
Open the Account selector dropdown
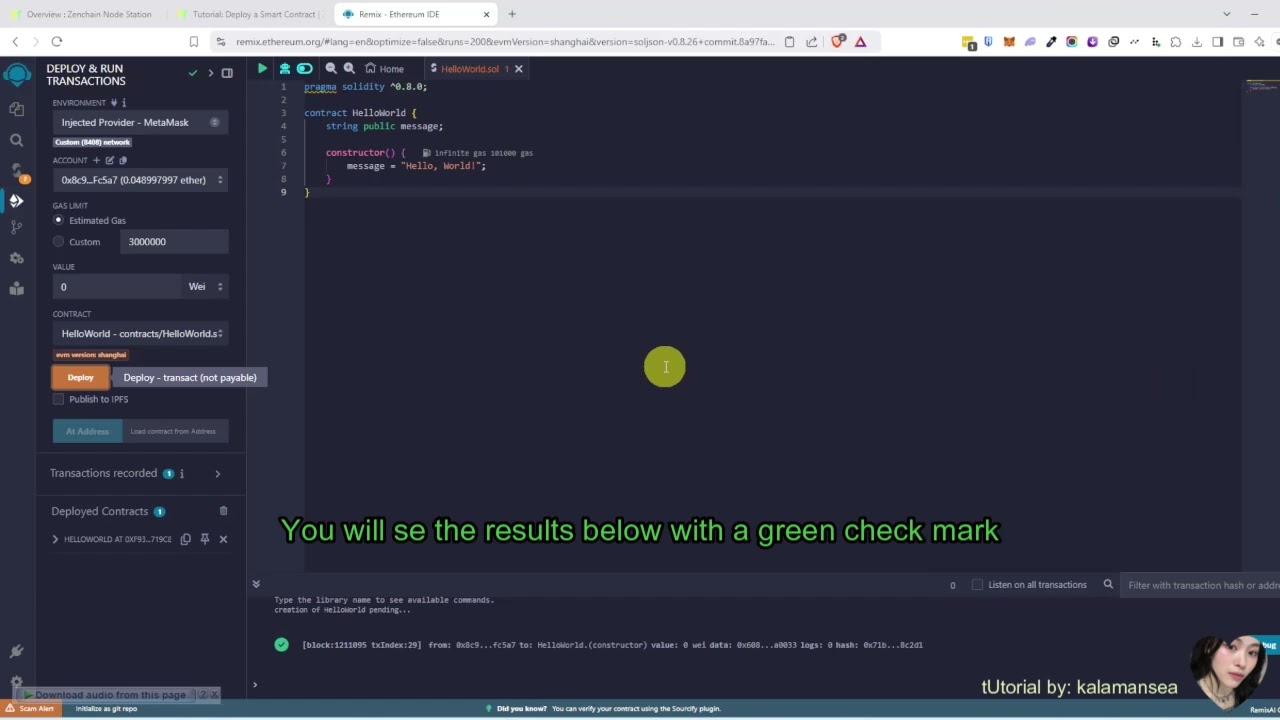[141, 180]
